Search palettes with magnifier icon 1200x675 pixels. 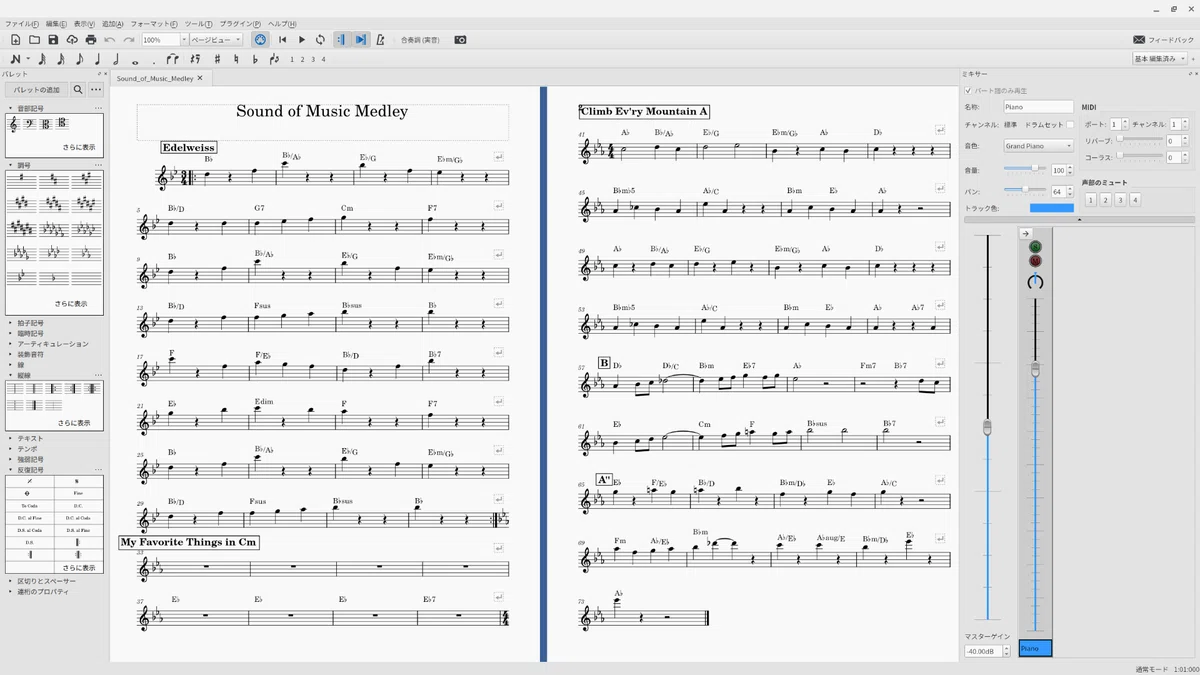[78, 90]
